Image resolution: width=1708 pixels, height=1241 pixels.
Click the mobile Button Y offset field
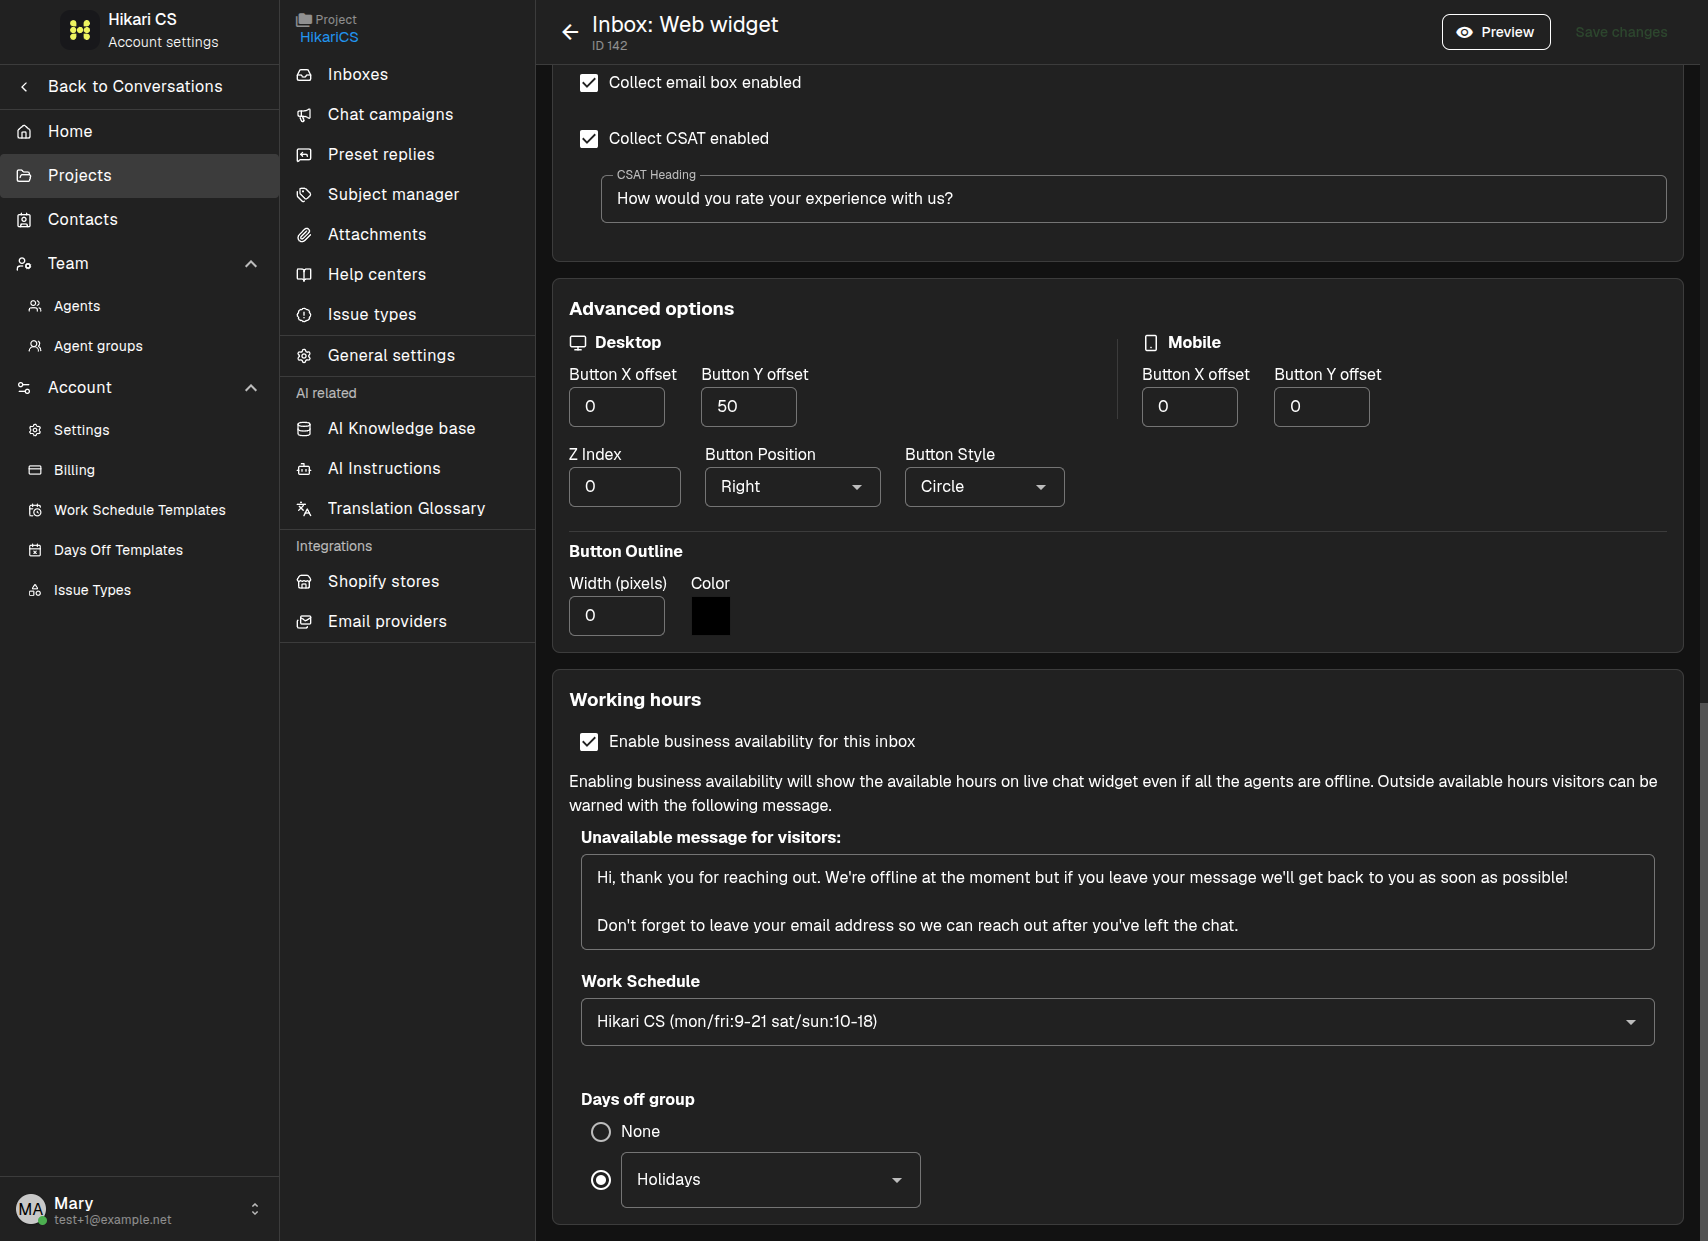coord(1322,407)
